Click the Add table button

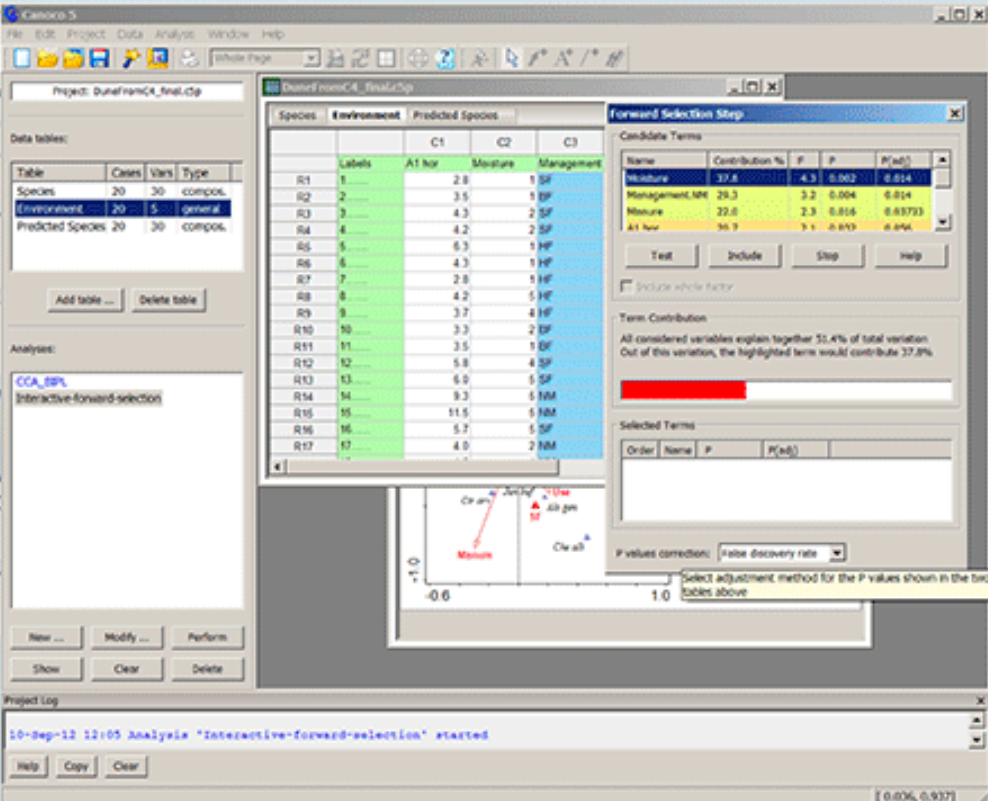tap(85, 300)
